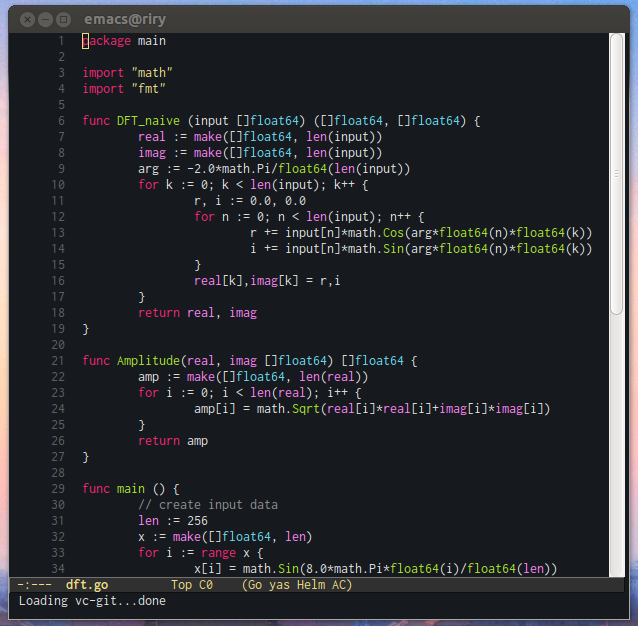Screen dimensions: 638x626
Task: Click 'return' keyword on line 18
Action: pos(159,313)
